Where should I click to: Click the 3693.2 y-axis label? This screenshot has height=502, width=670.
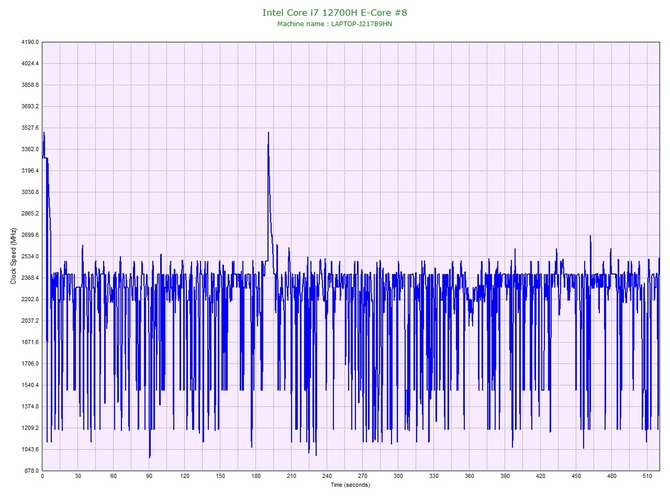[30, 106]
